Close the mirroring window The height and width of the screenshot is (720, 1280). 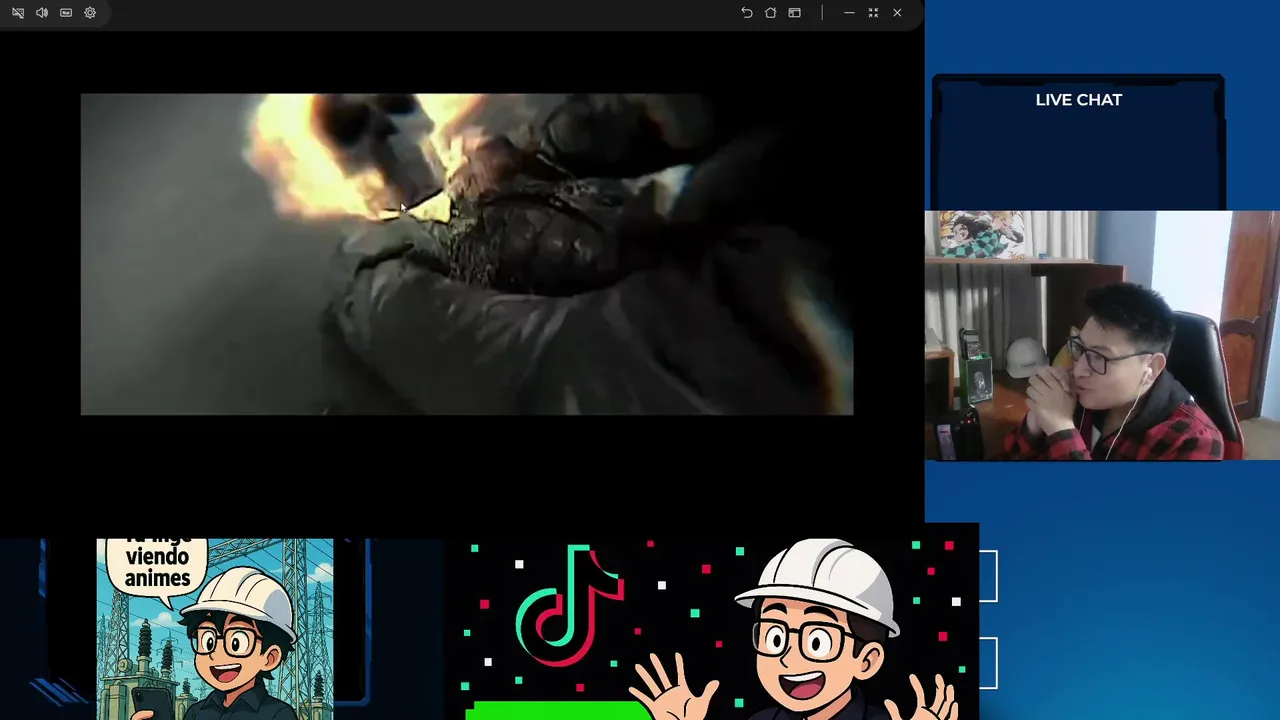[x=897, y=13]
